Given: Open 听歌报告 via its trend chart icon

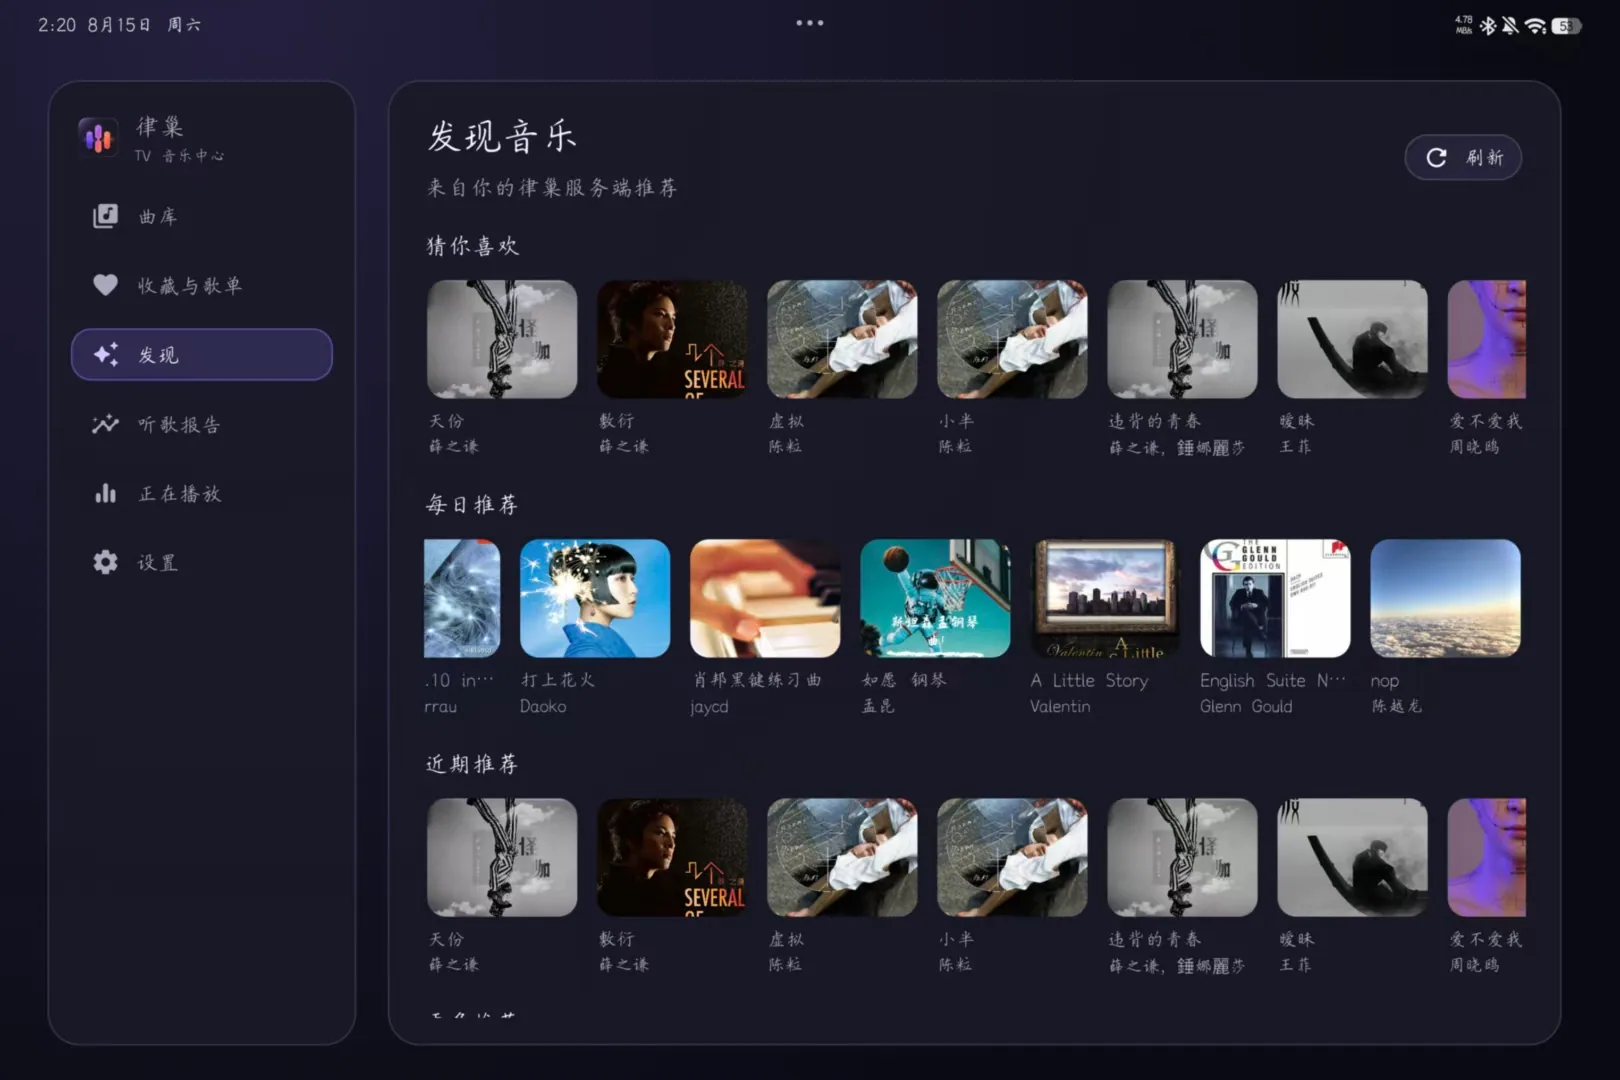Looking at the screenshot, I should tap(105, 424).
